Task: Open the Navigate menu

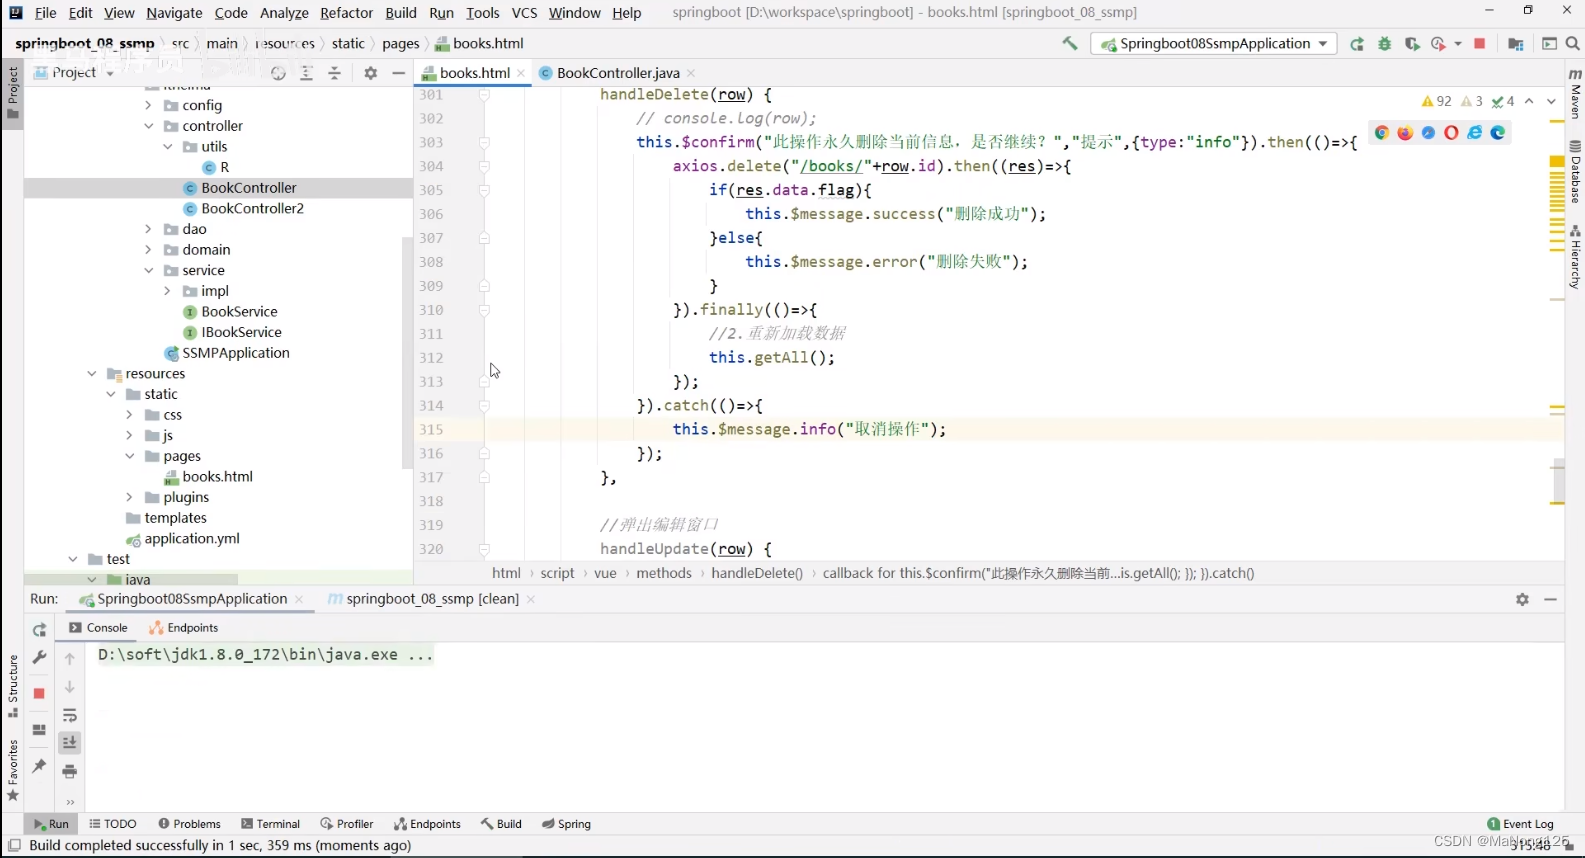Action: (174, 13)
